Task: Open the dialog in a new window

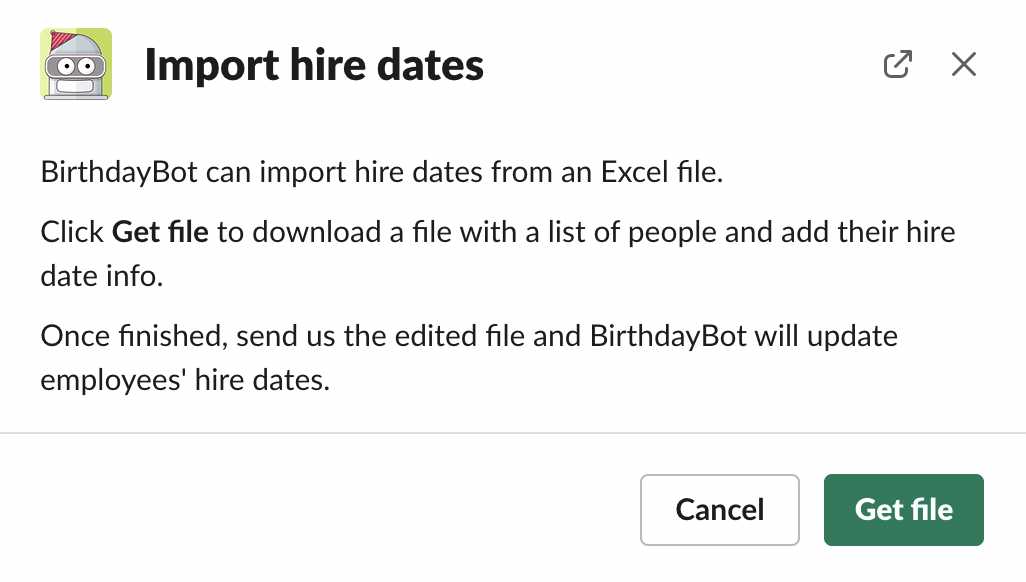Action: pyautogui.click(x=897, y=65)
